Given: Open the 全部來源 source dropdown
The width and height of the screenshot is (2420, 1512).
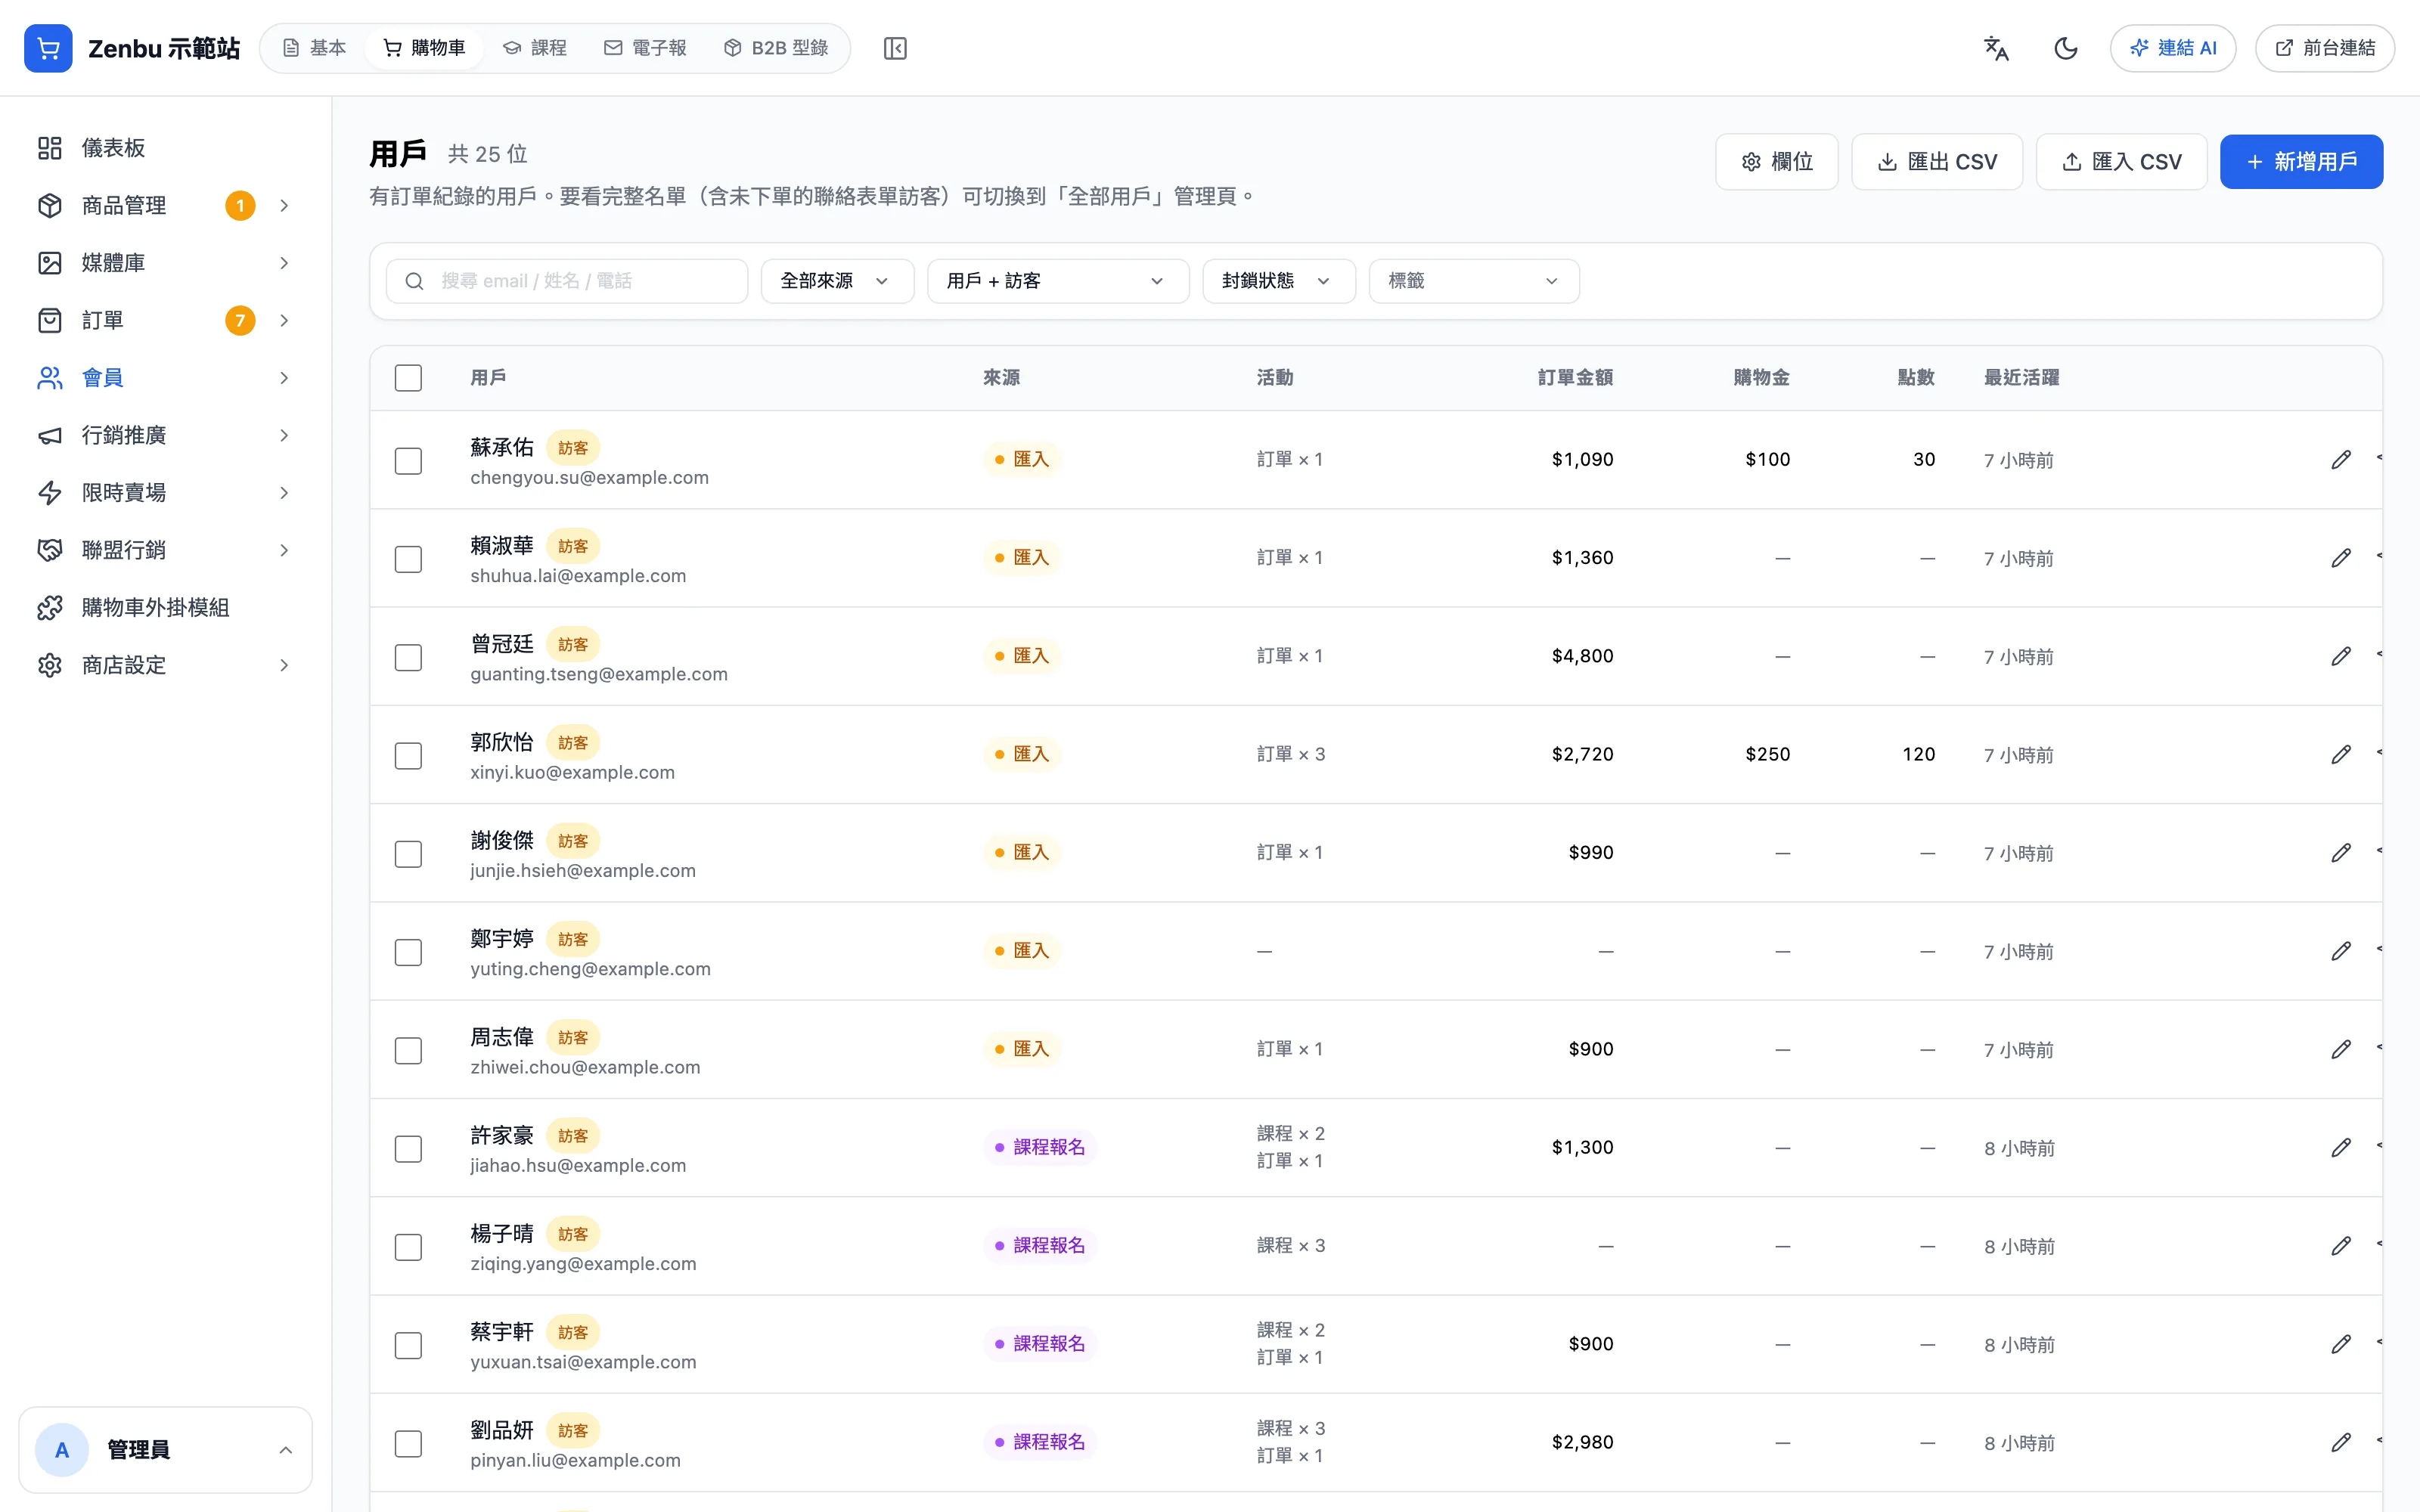Looking at the screenshot, I should (837, 281).
